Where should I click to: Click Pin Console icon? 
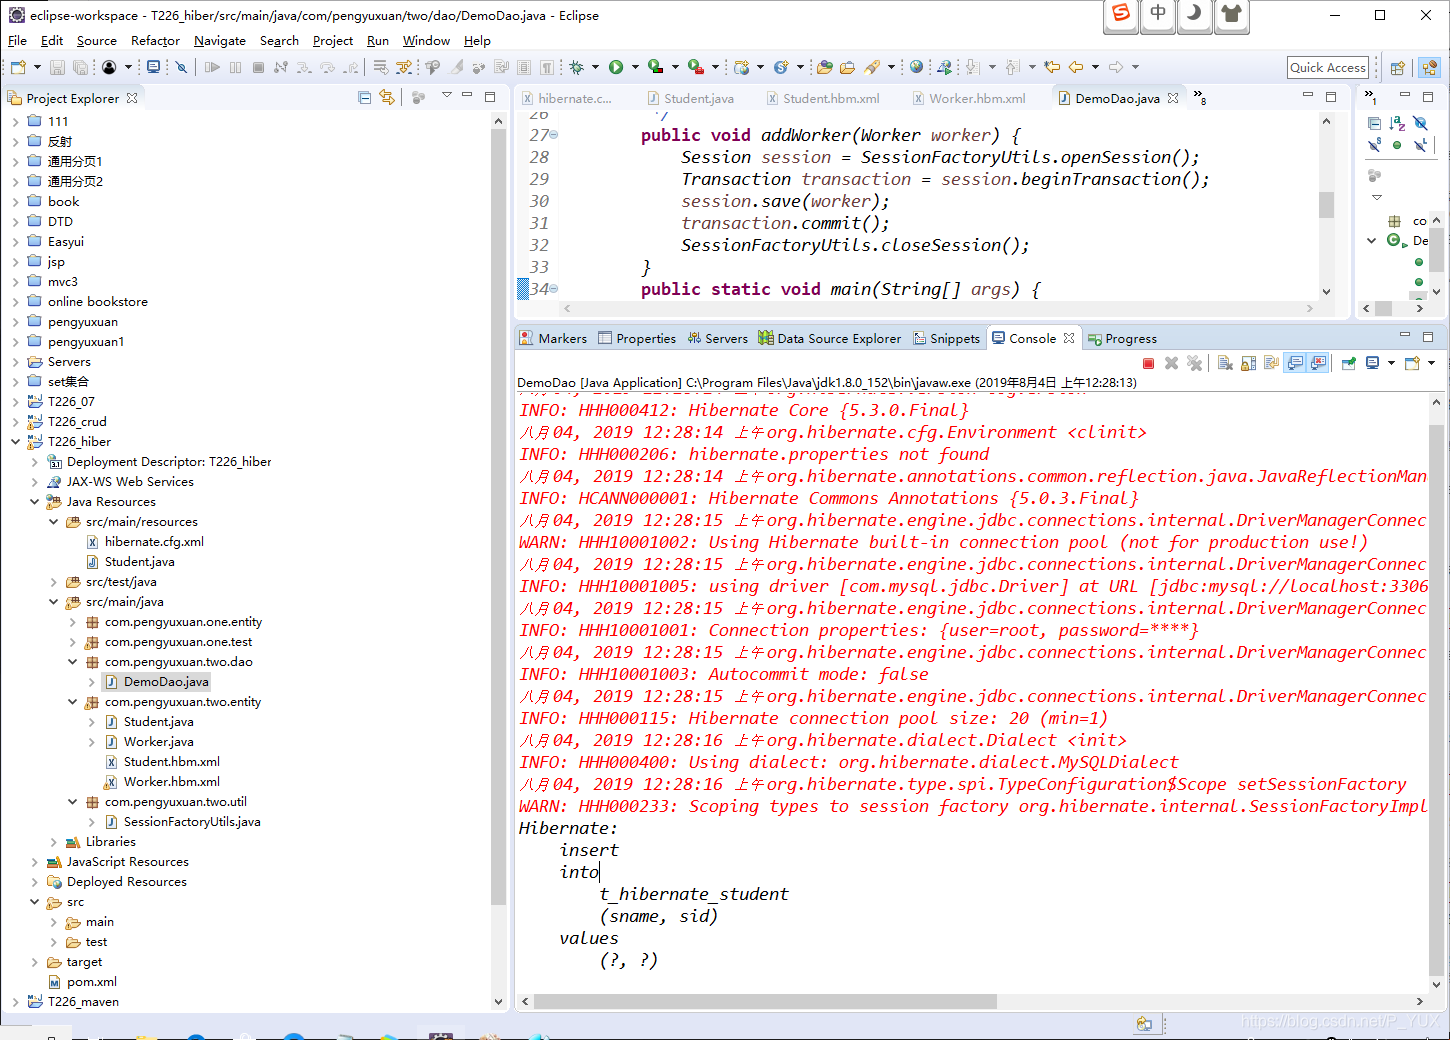tap(1349, 363)
